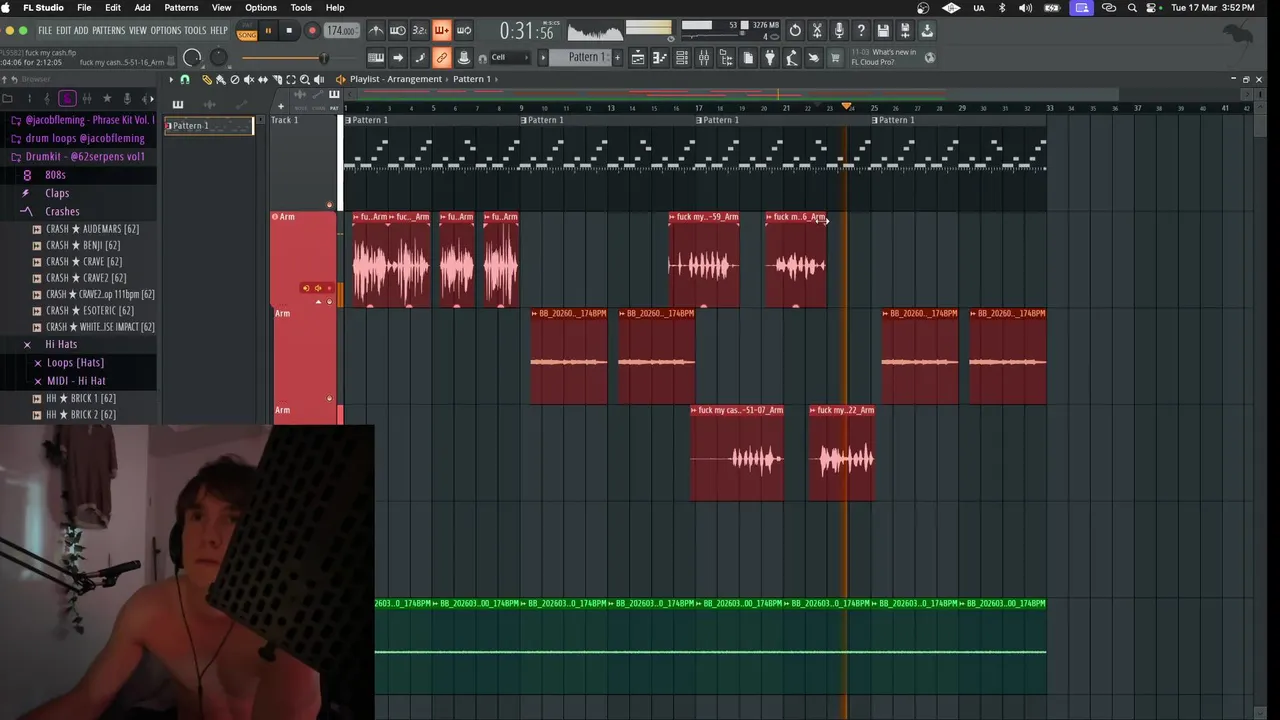Open the Pattern 1 selector dropdown
Viewport: 1280px width, 720px height.
pos(580,58)
